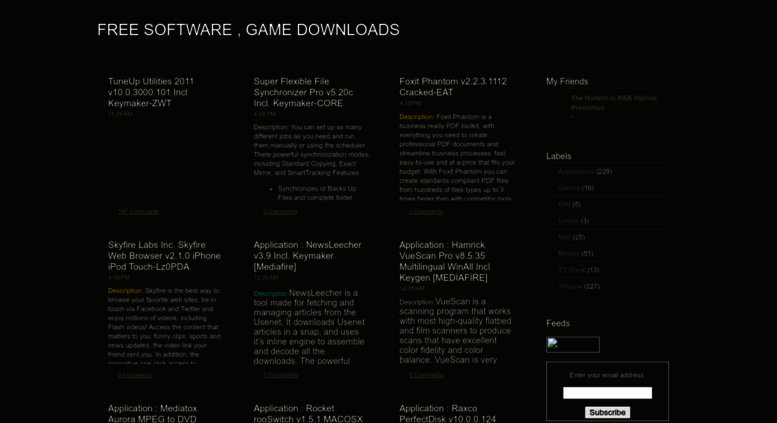Click the Labels sidebar heading
Screen dimensions: 777x423
(x=558, y=156)
